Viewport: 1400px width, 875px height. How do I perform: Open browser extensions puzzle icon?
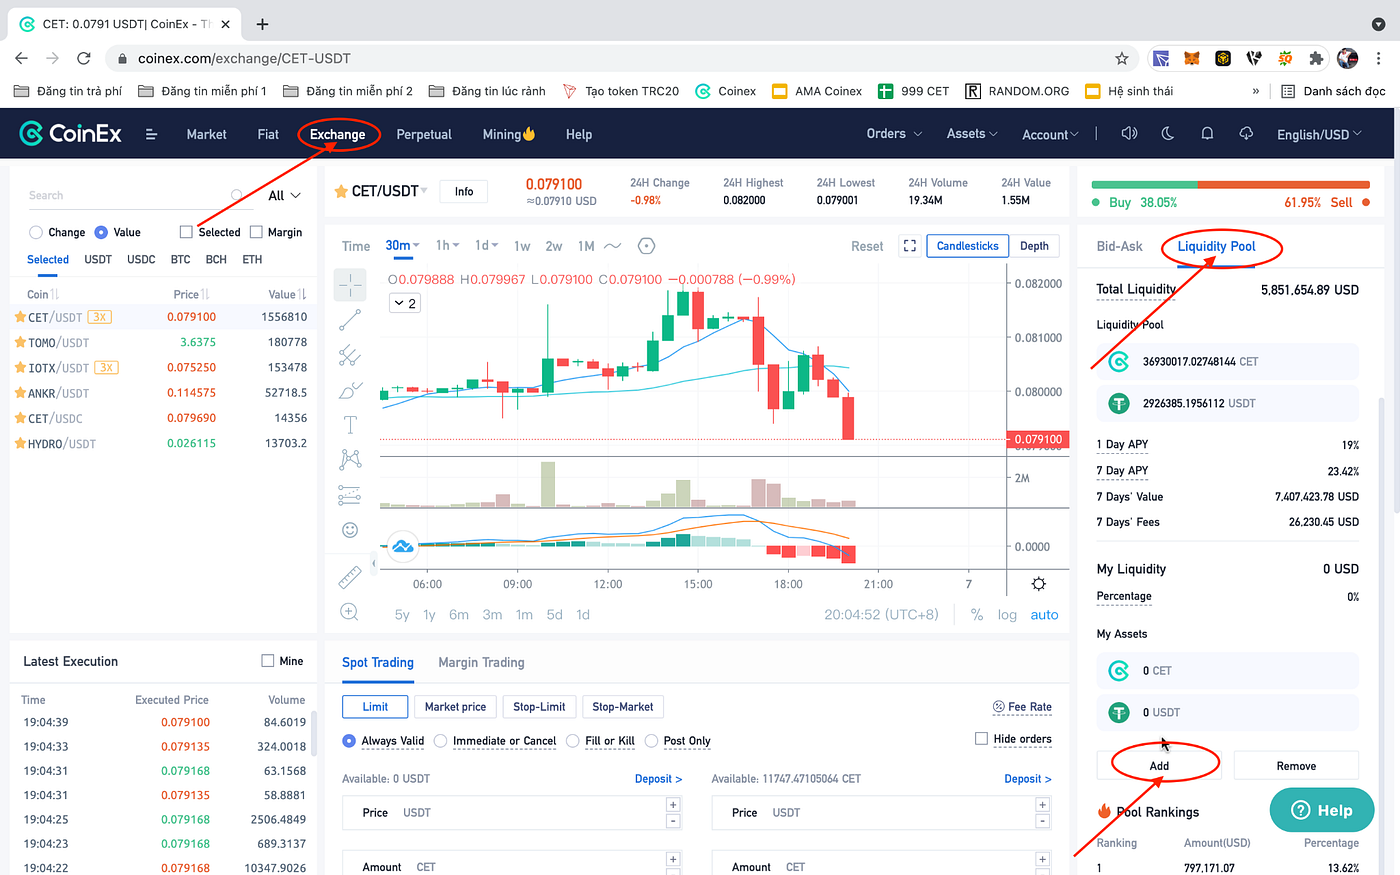point(1316,58)
